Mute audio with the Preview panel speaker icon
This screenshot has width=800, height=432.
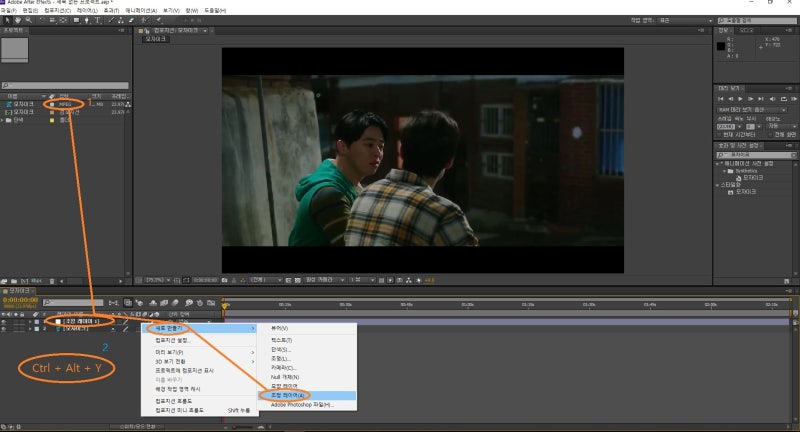772,99
